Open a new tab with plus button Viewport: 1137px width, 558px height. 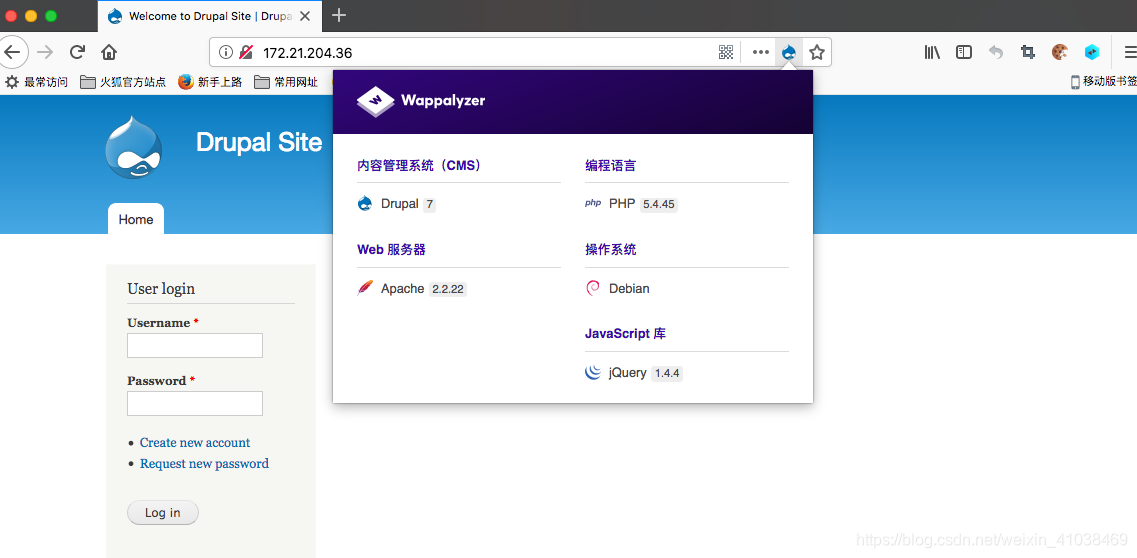tap(339, 15)
